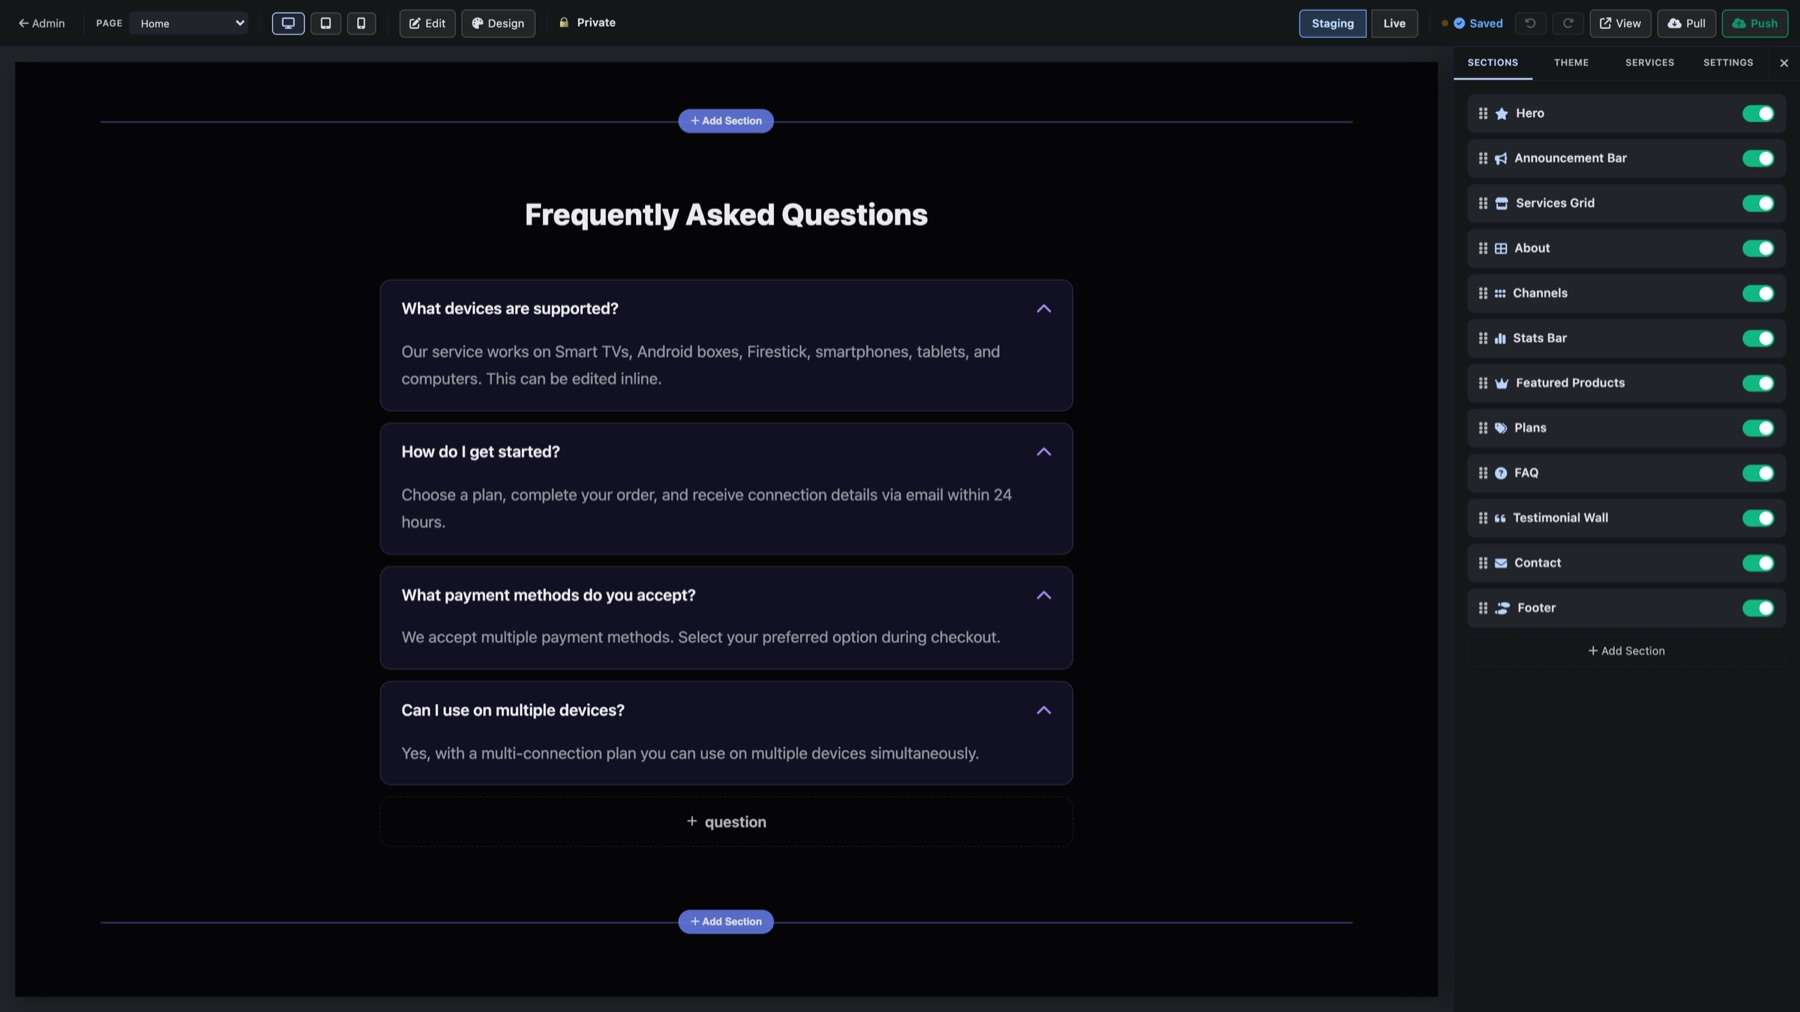Collapse "What devices are supported?" chevron

pyautogui.click(x=1043, y=309)
